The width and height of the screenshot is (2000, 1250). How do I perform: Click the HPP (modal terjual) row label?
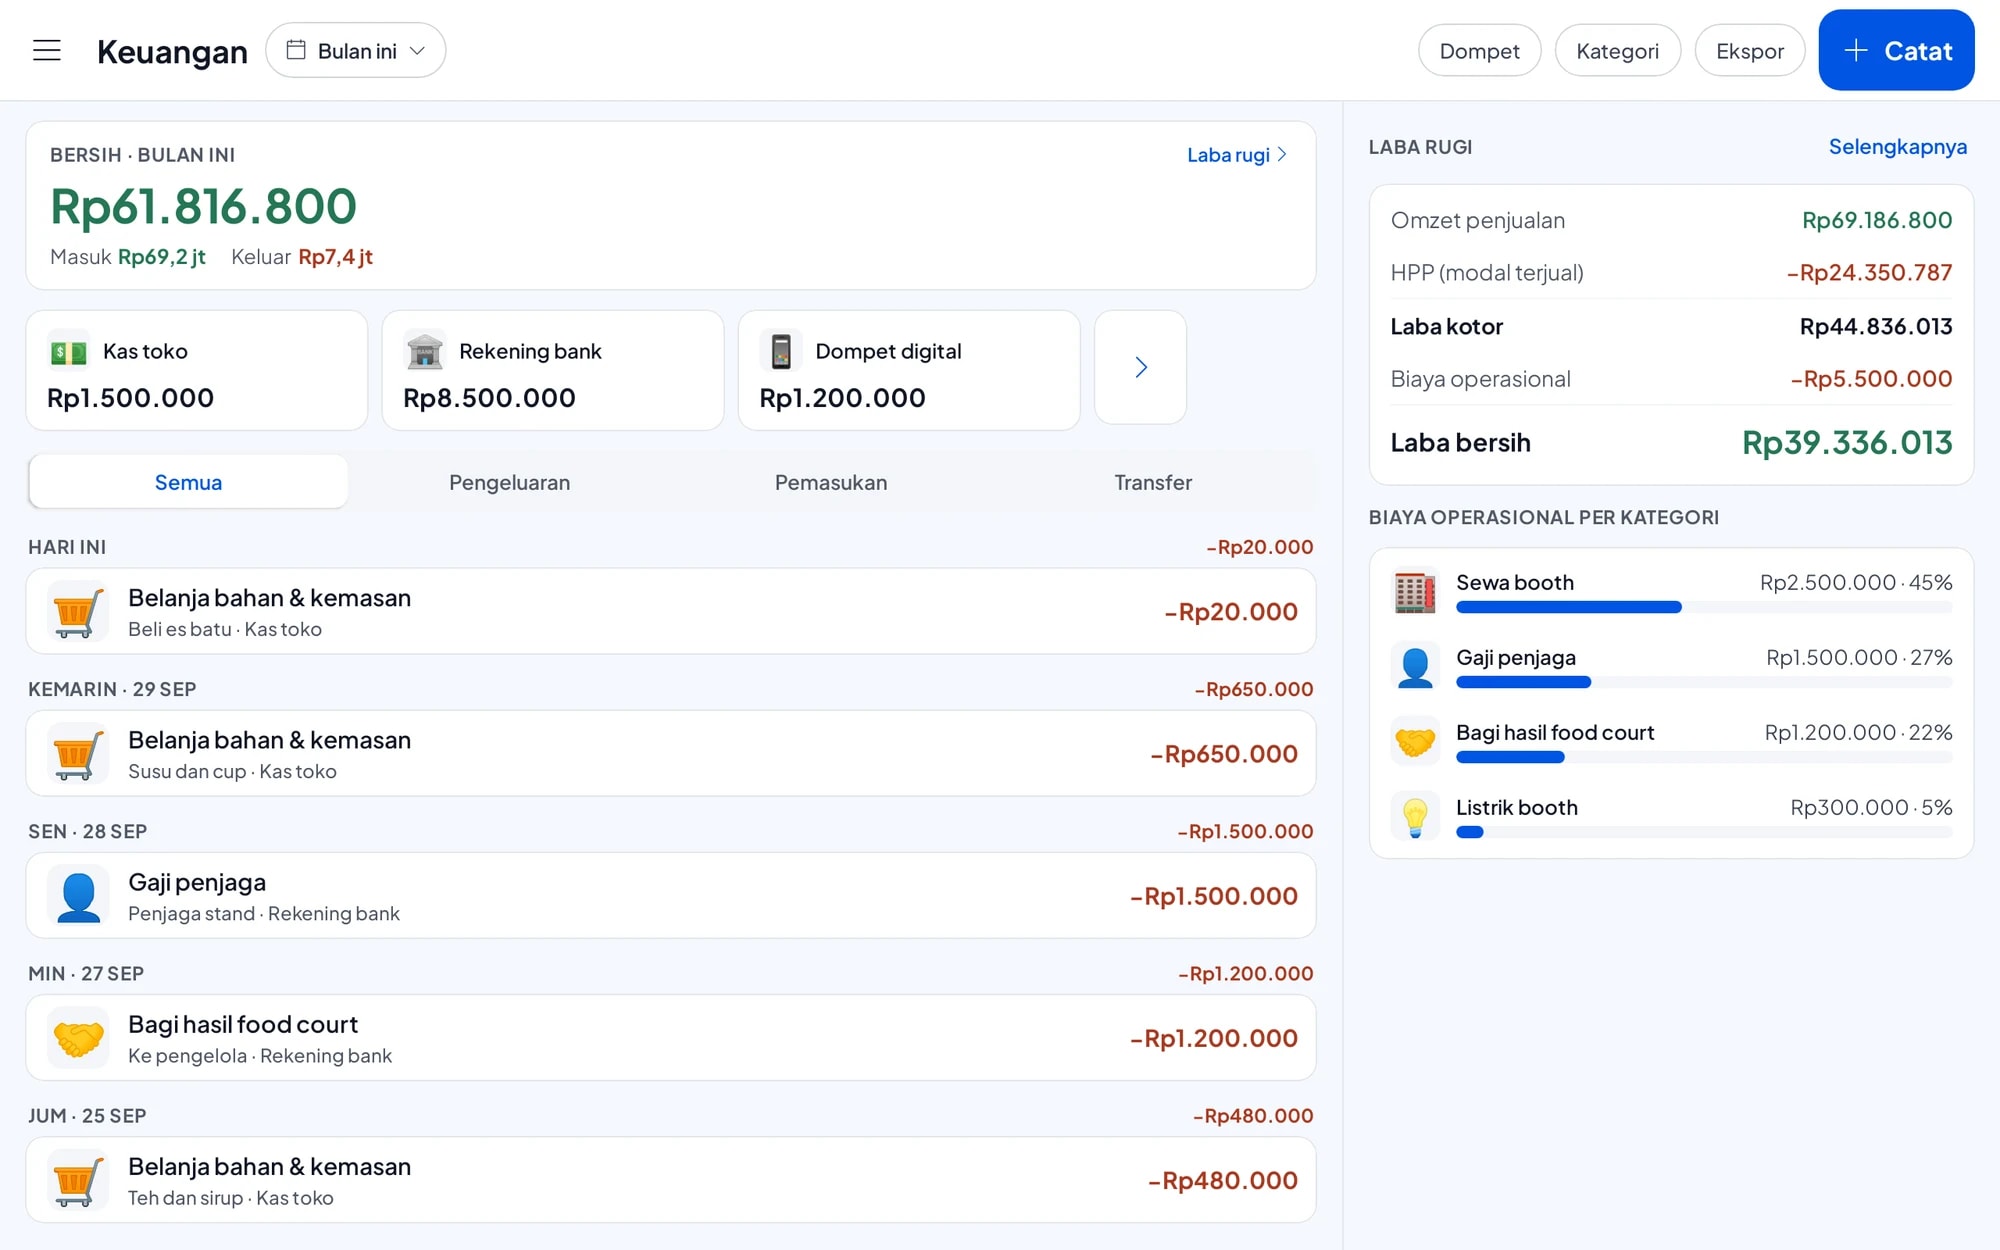tap(1486, 273)
